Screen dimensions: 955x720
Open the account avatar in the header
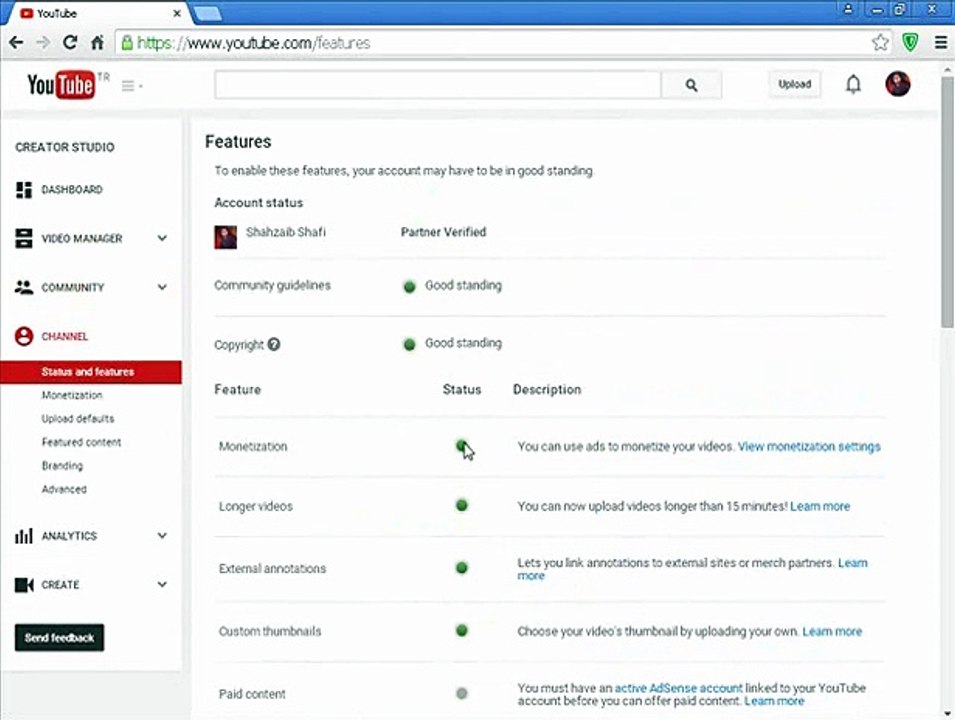898,84
